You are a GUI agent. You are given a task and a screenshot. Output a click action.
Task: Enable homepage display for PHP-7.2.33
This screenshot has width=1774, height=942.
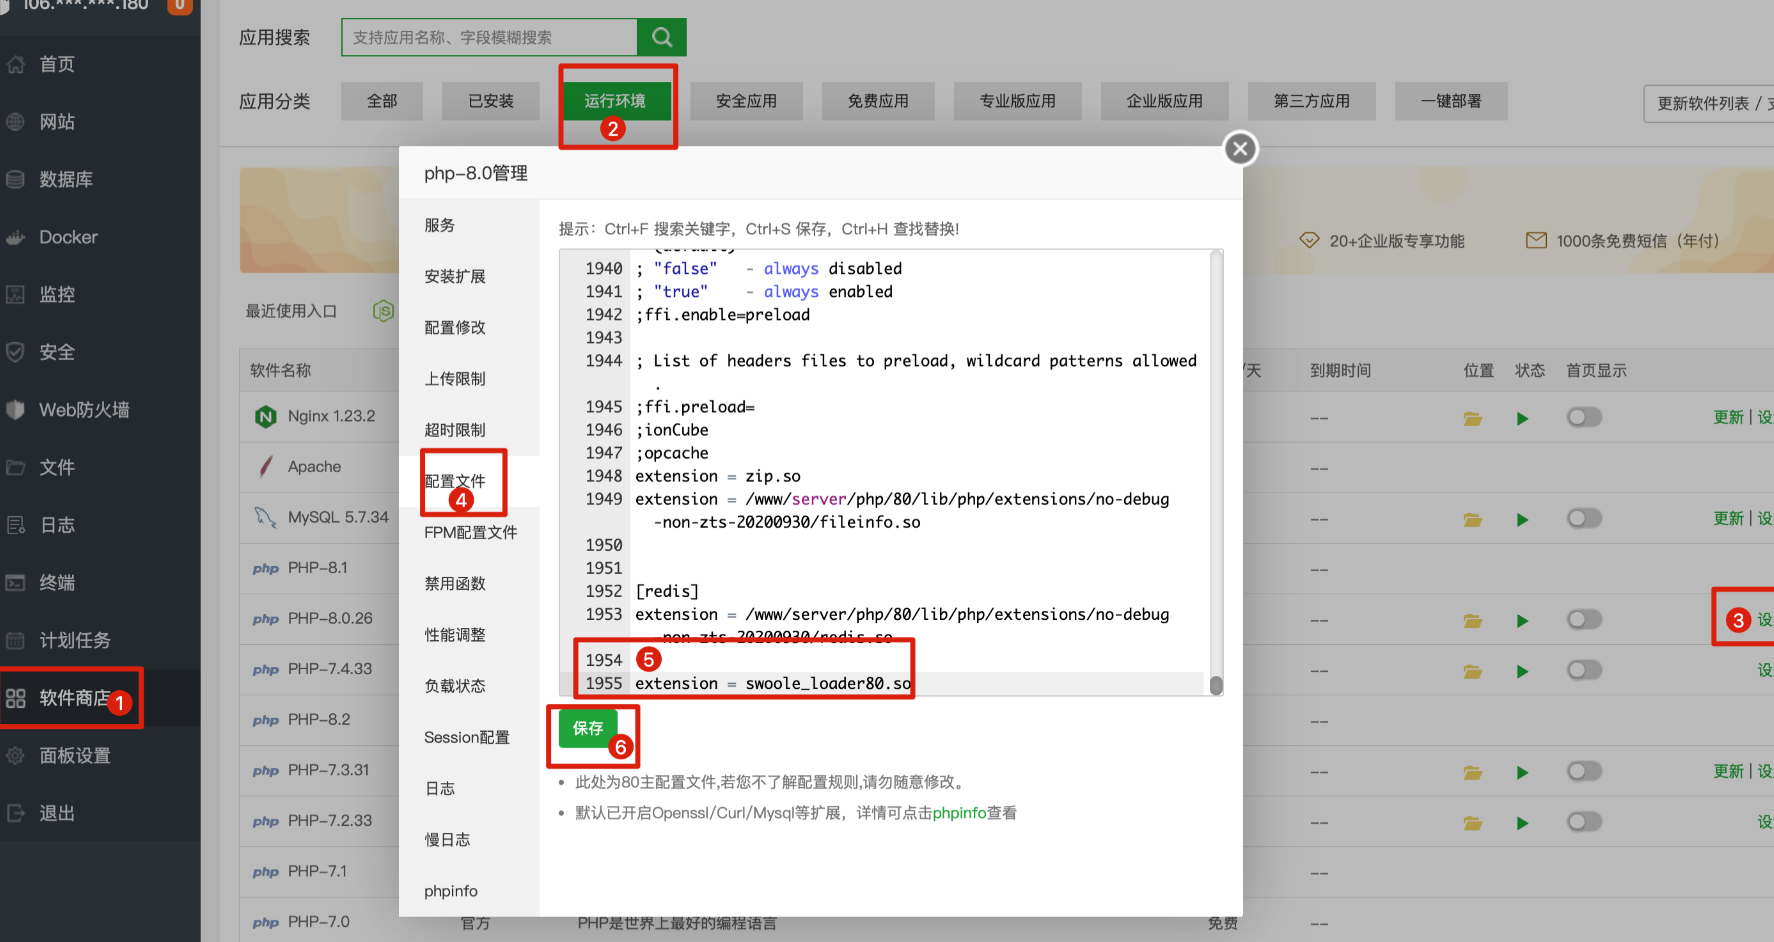pos(1584,822)
